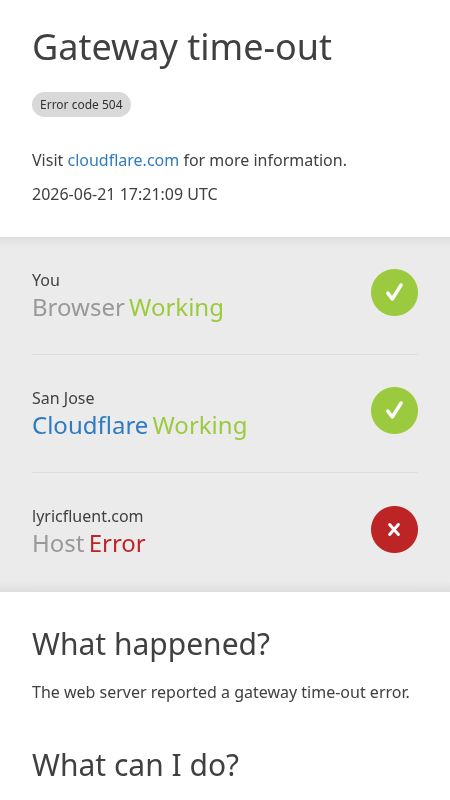Click the San Jose location label
The height and width of the screenshot is (800, 450).
[x=63, y=398]
